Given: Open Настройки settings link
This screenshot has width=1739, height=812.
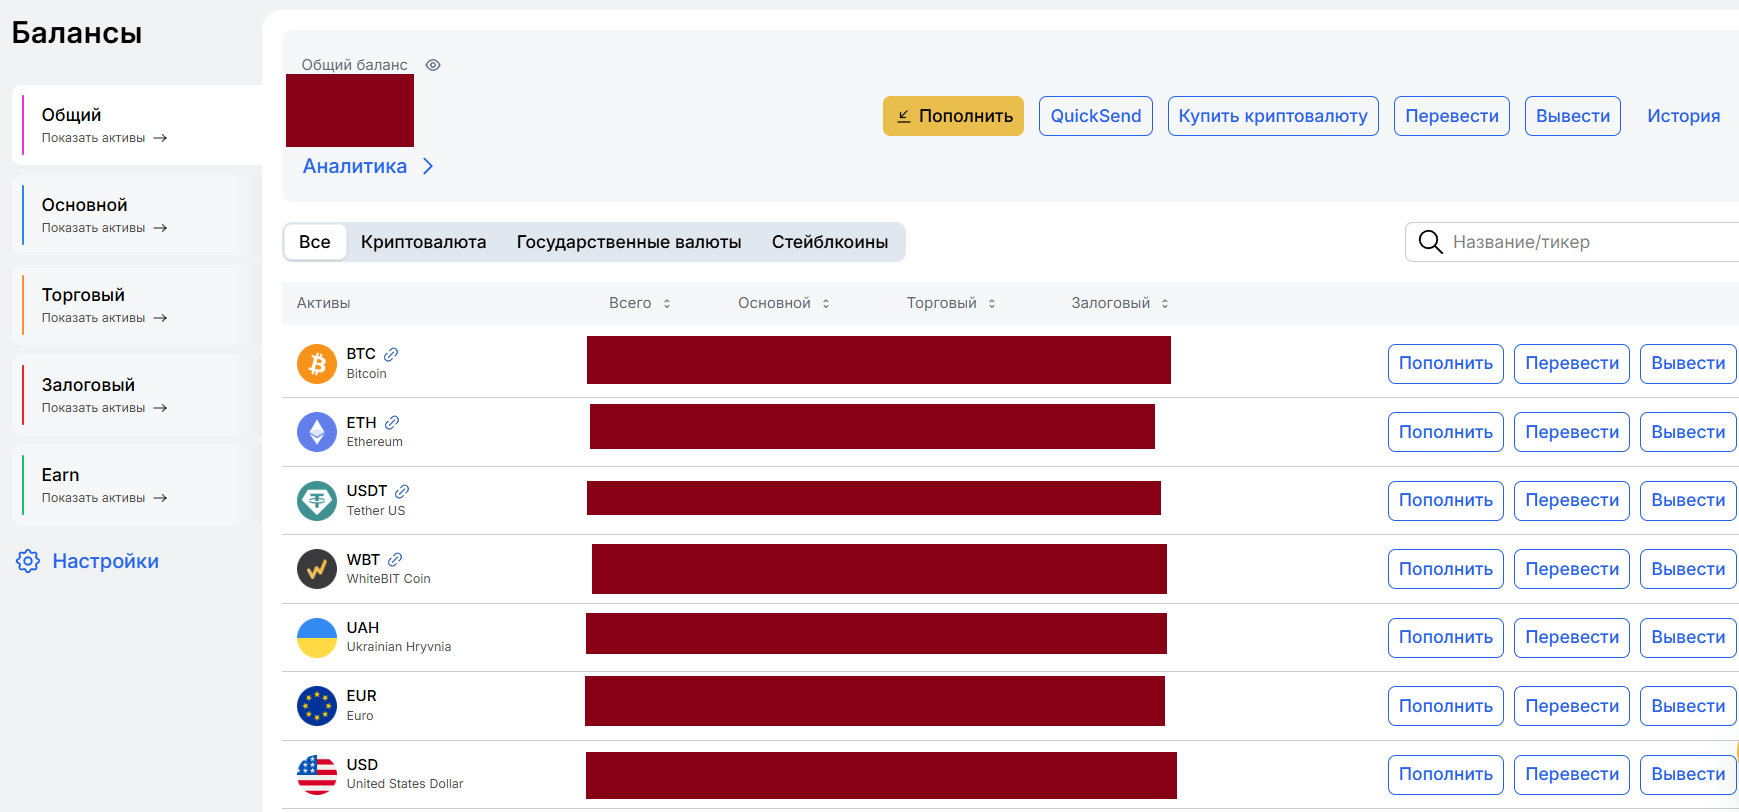Looking at the screenshot, I should [106, 561].
